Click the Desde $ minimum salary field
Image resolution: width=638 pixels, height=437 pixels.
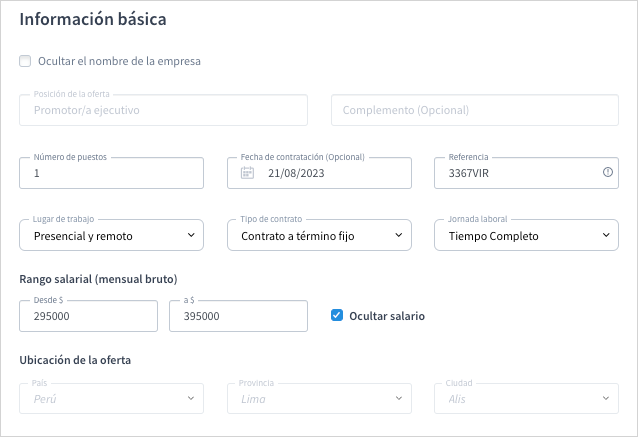pos(88,317)
